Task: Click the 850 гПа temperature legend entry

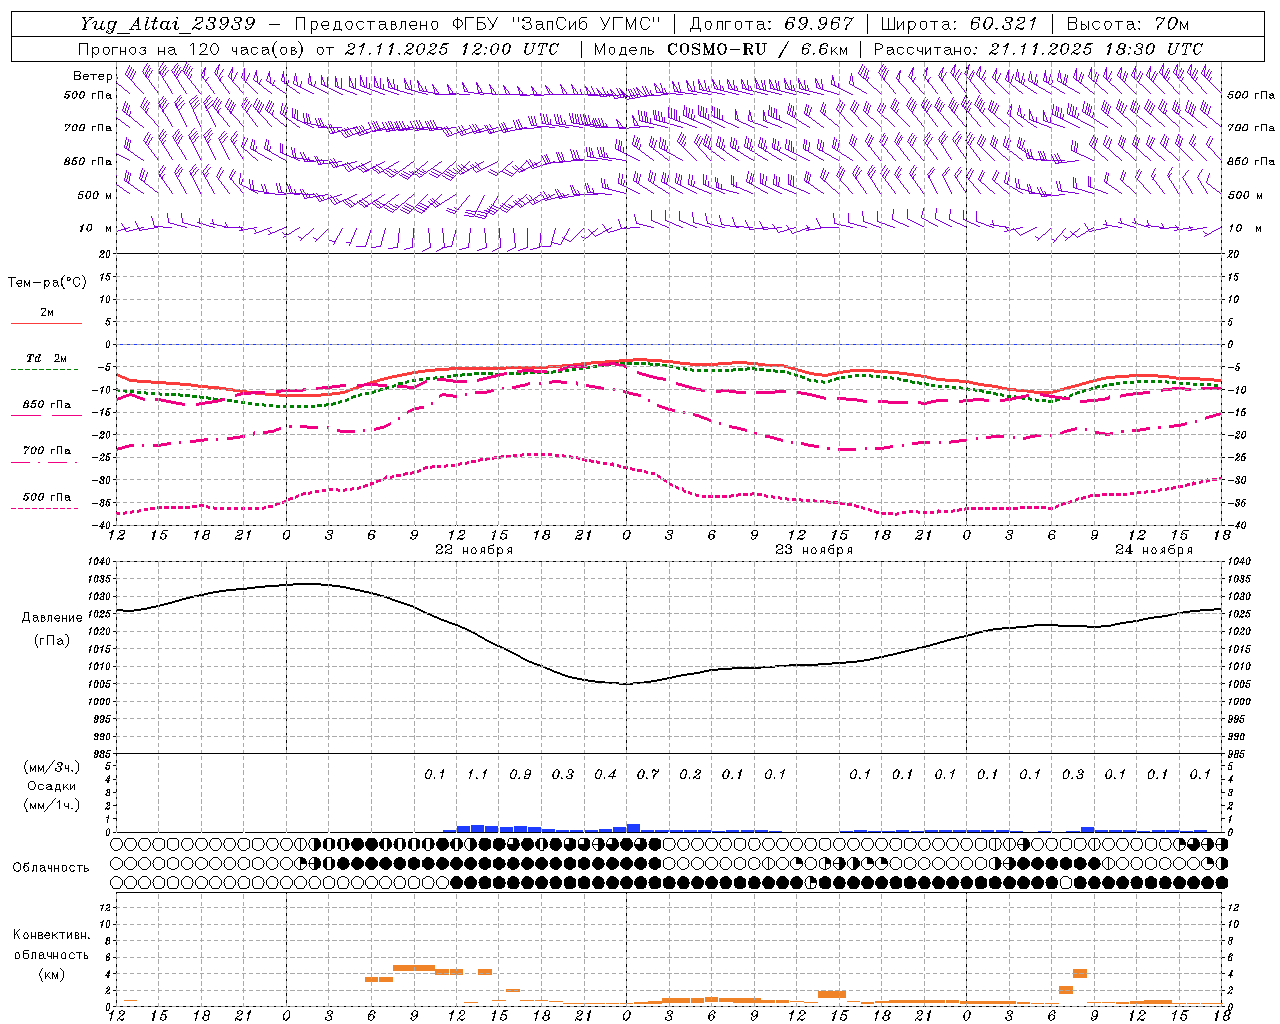Action: (x=46, y=405)
